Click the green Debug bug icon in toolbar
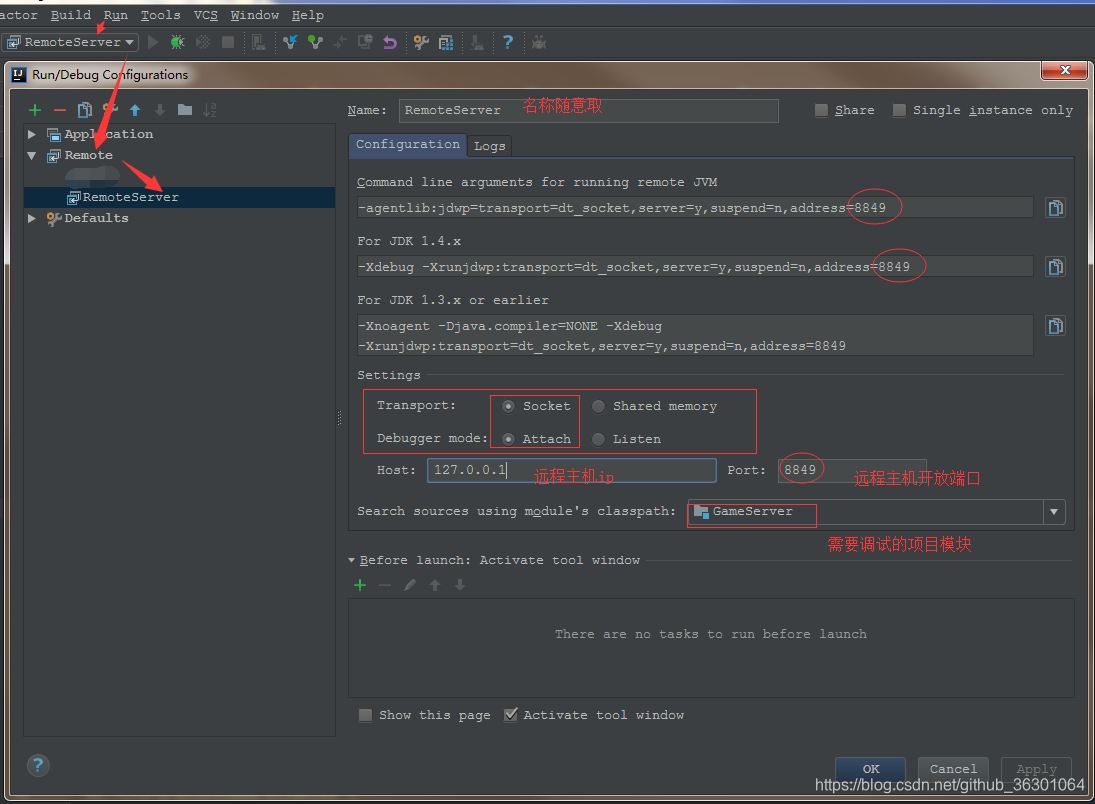The image size is (1095, 804). [x=177, y=43]
